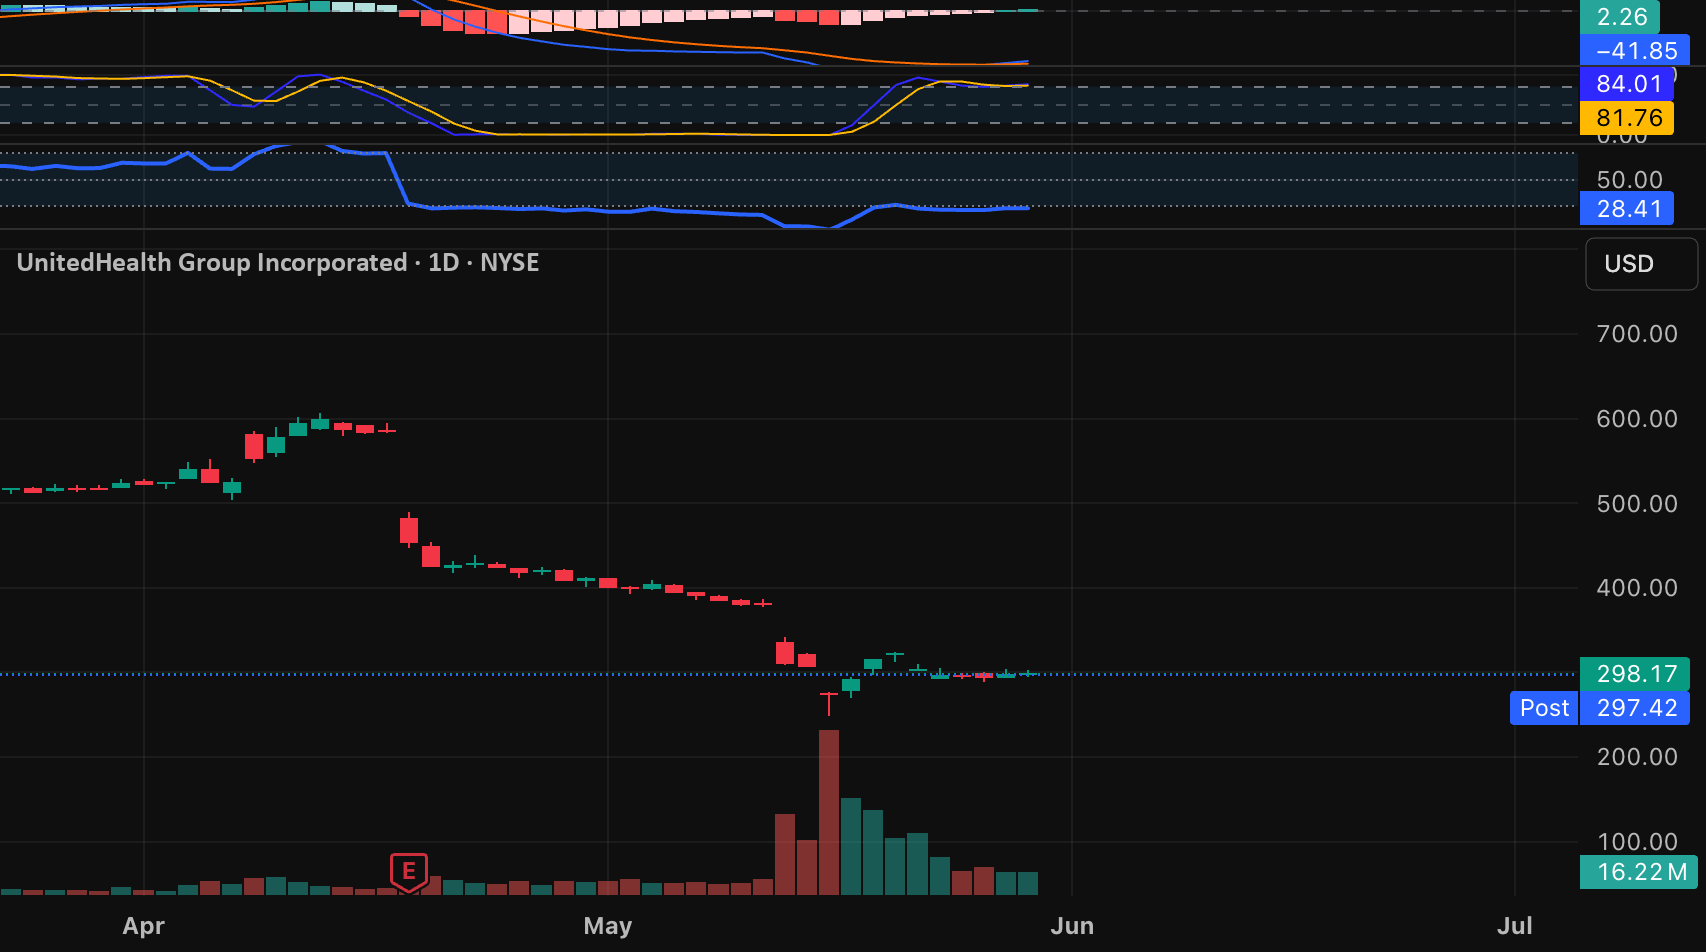The image size is (1706, 952).
Task: Select the 84.01 blue stochastic value label
Action: tap(1627, 84)
